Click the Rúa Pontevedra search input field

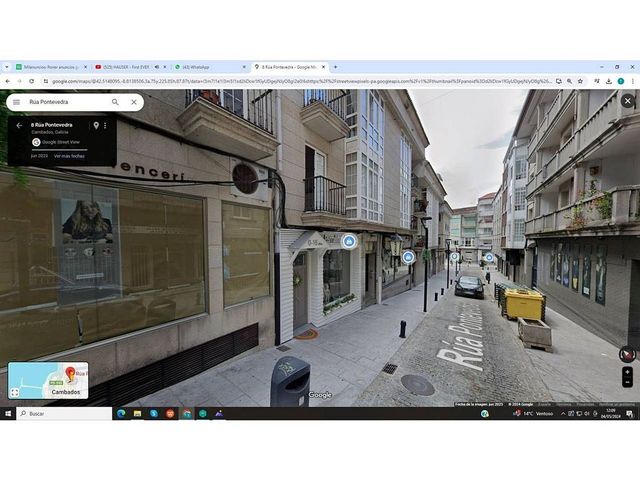pos(65,102)
